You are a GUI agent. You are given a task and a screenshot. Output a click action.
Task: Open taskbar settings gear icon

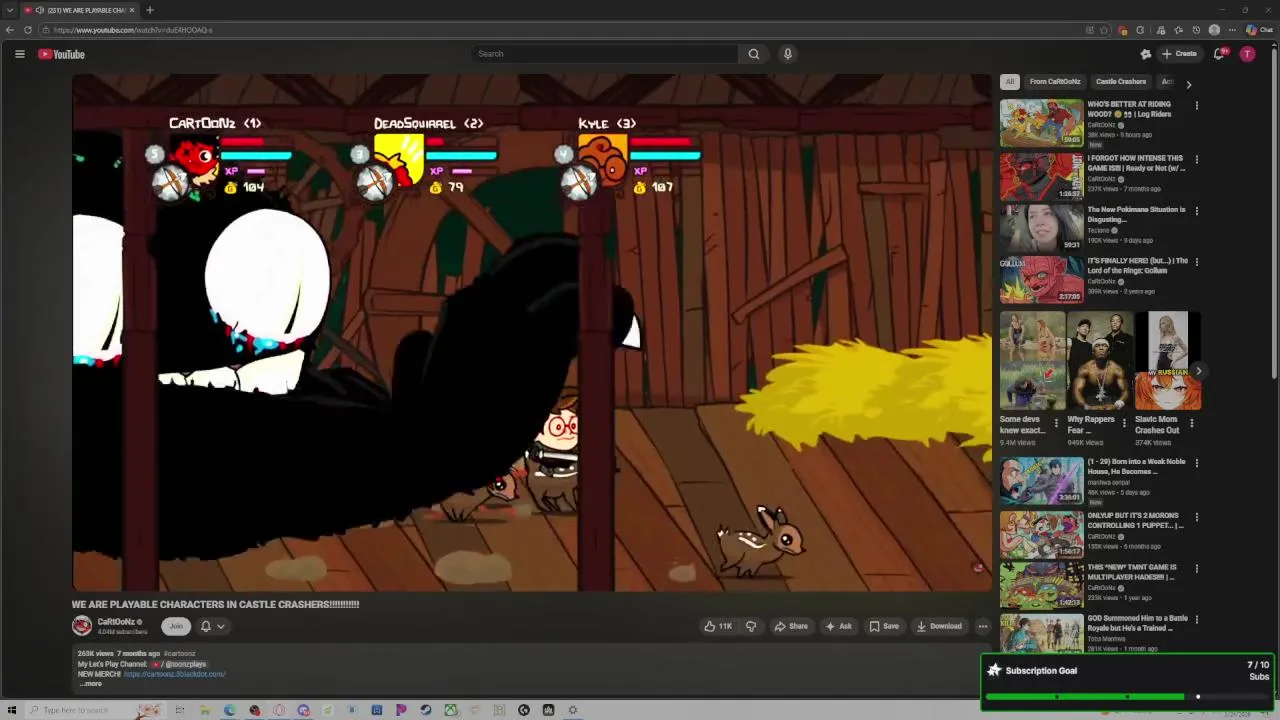pos(573,710)
